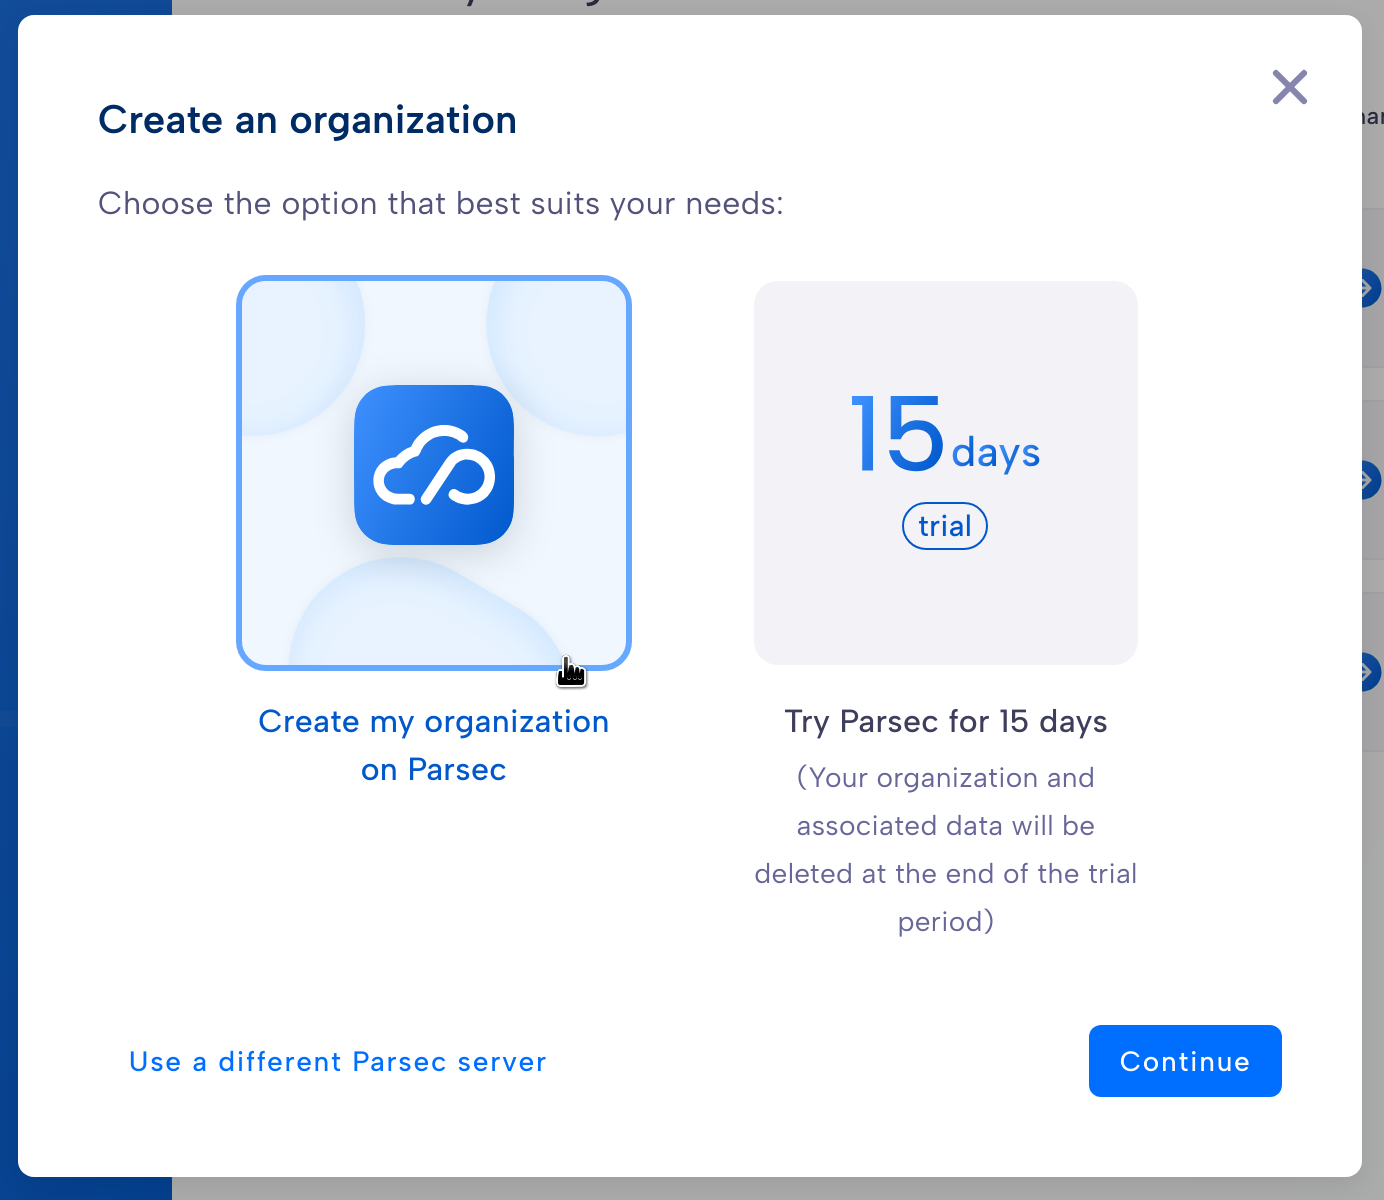Click 'Create my organization on Parsec' label
This screenshot has width=1384, height=1200.
click(x=434, y=745)
